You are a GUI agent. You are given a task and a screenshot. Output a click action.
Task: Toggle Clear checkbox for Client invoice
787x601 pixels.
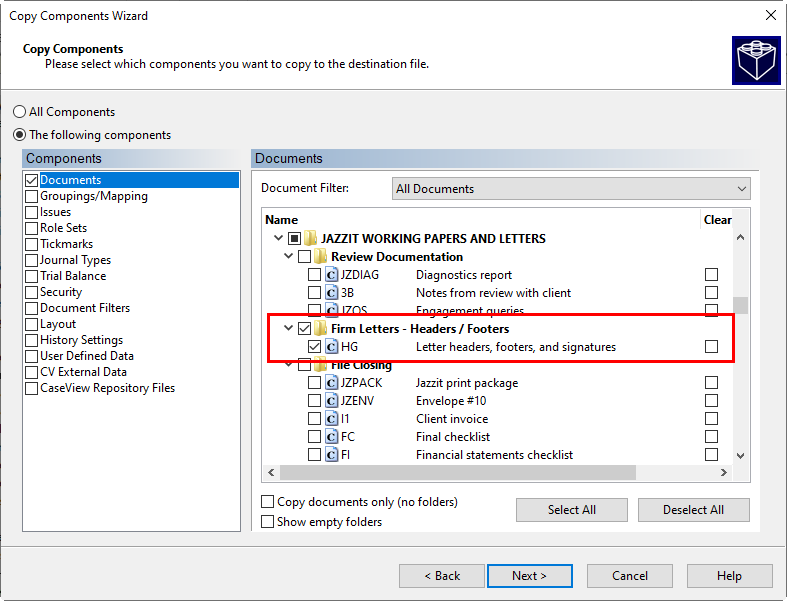pos(711,419)
